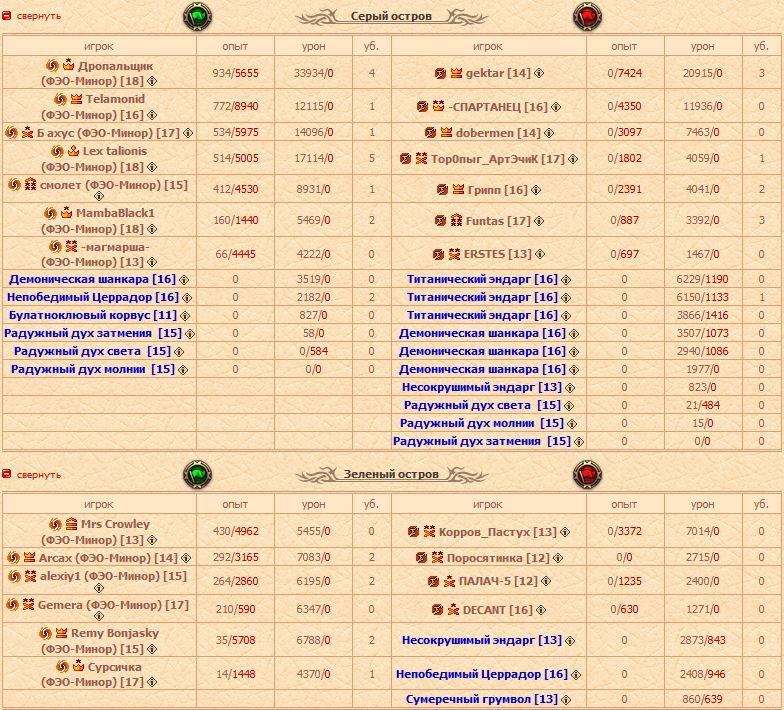Open left-side Радужный дух затмения [15]
This screenshot has width=784, height=710.
tap(92, 333)
